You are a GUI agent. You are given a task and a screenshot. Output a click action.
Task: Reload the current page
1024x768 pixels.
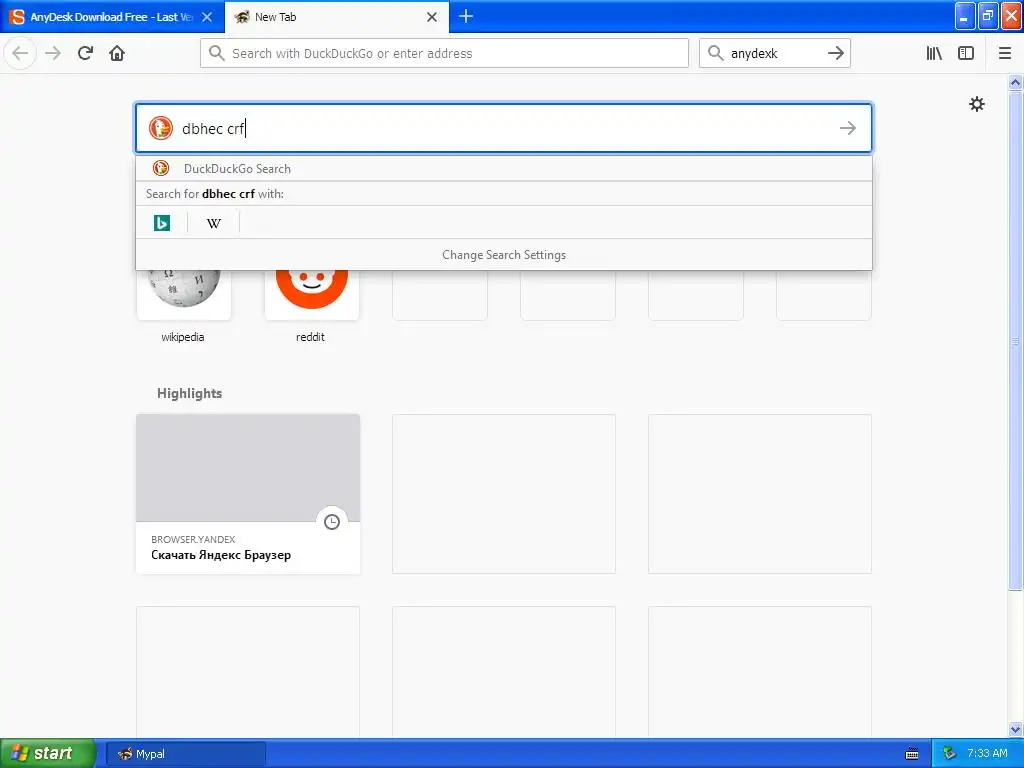pos(85,53)
